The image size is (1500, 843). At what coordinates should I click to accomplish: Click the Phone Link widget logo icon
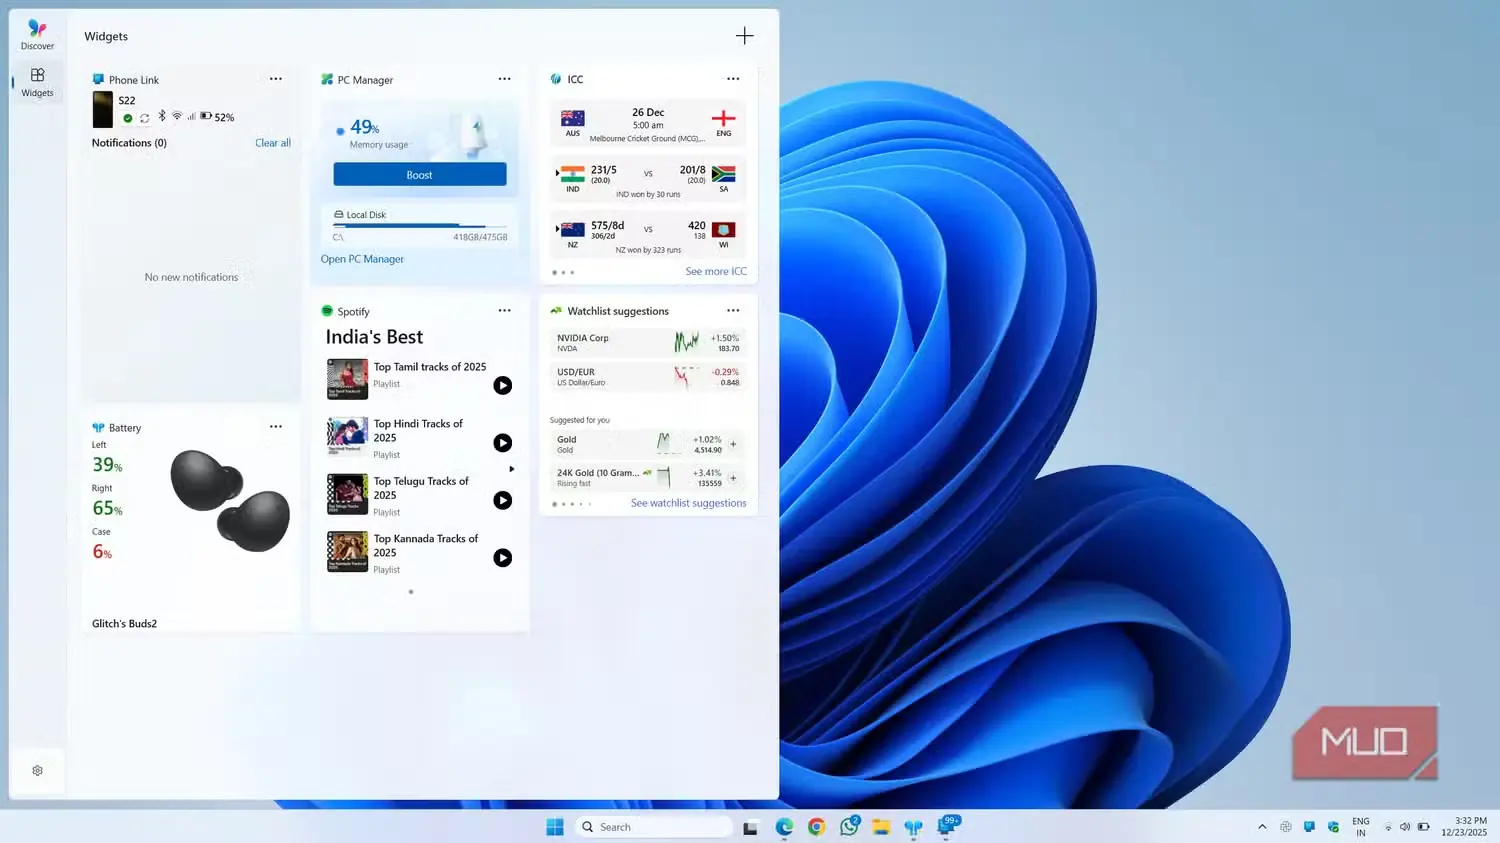pyautogui.click(x=98, y=79)
